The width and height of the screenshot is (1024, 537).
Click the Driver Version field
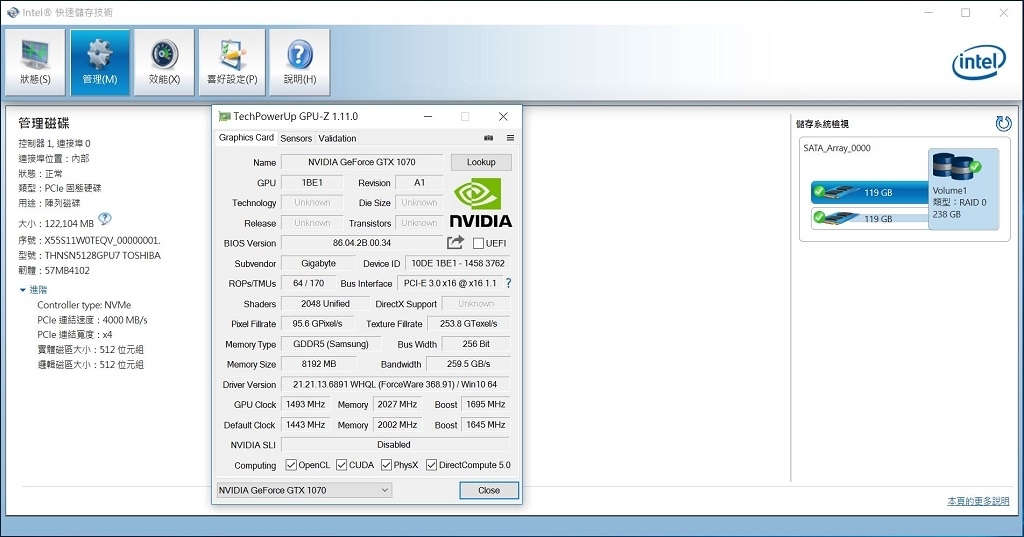[x=395, y=384]
